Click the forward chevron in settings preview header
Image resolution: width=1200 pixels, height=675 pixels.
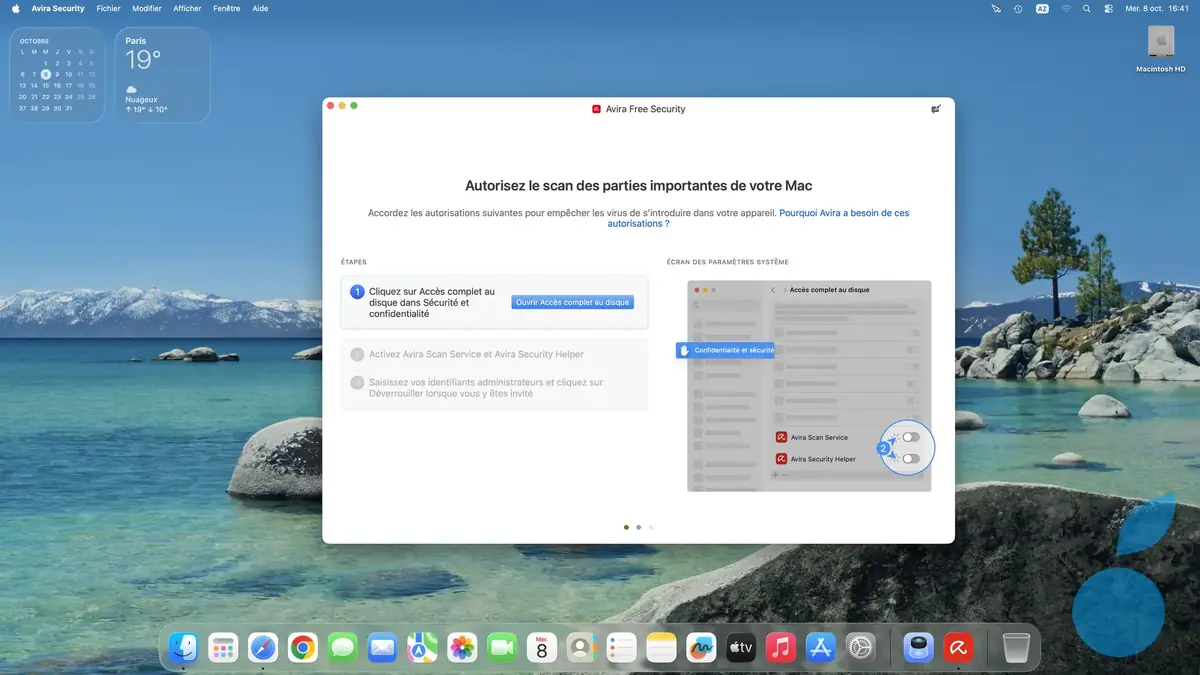click(784, 290)
